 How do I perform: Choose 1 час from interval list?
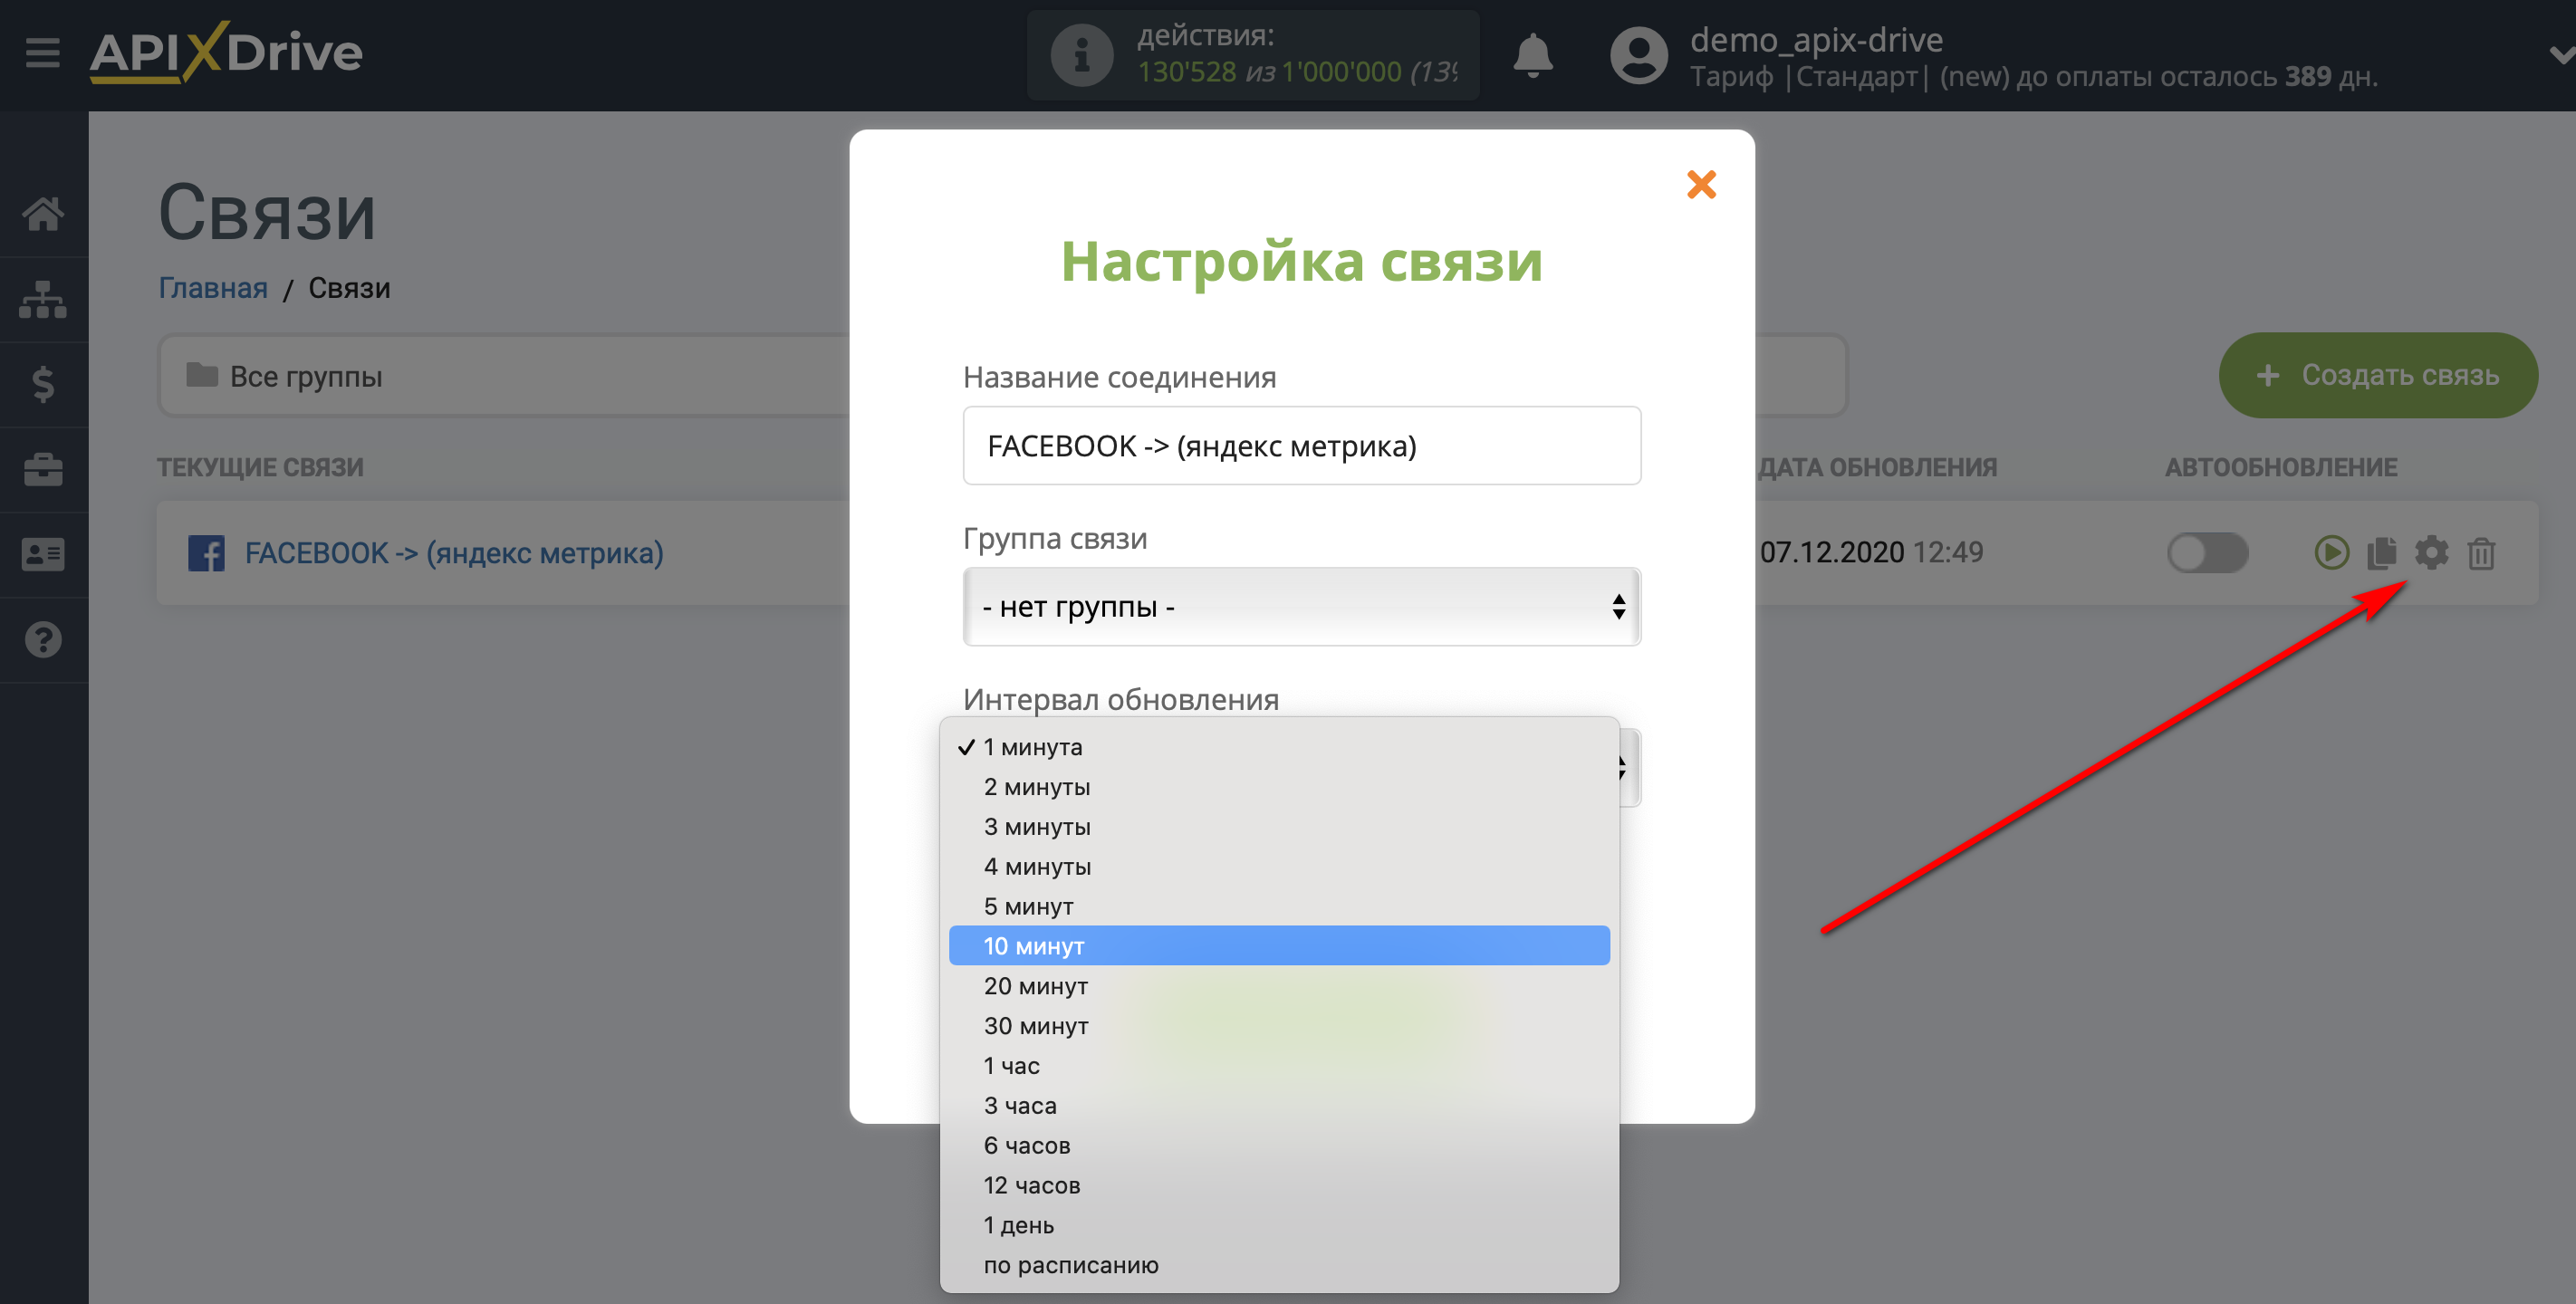pyautogui.click(x=1279, y=1066)
